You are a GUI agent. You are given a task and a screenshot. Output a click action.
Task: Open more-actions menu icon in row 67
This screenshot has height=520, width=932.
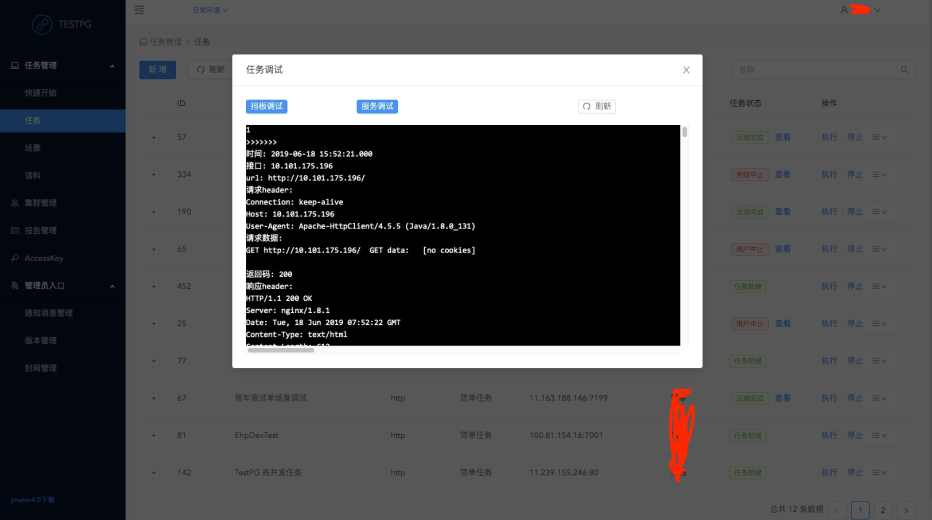(x=879, y=398)
